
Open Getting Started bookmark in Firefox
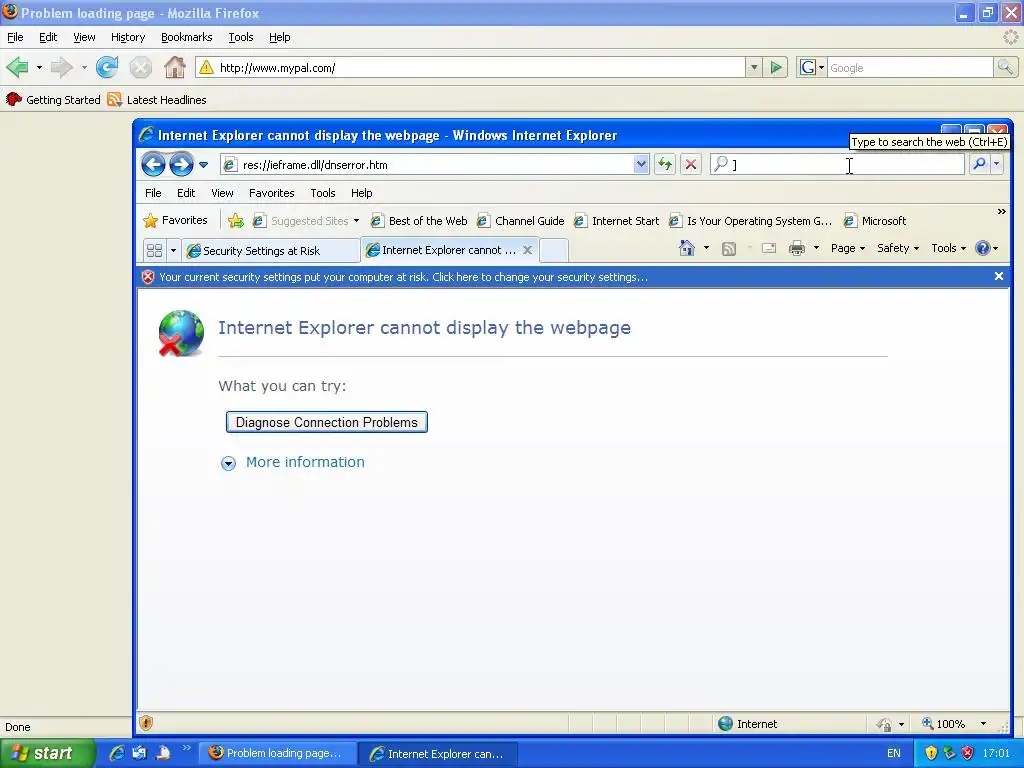click(54, 100)
